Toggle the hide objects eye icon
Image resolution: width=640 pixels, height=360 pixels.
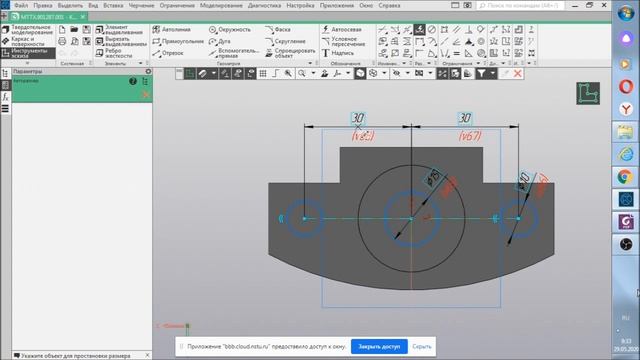(396, 73)
